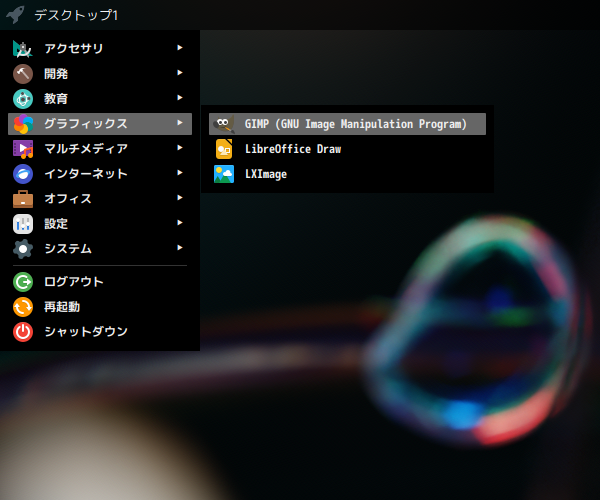The image size is (600, 500).
Task: Click the マルチメディア film icon
Action: [x=23, y=149]
